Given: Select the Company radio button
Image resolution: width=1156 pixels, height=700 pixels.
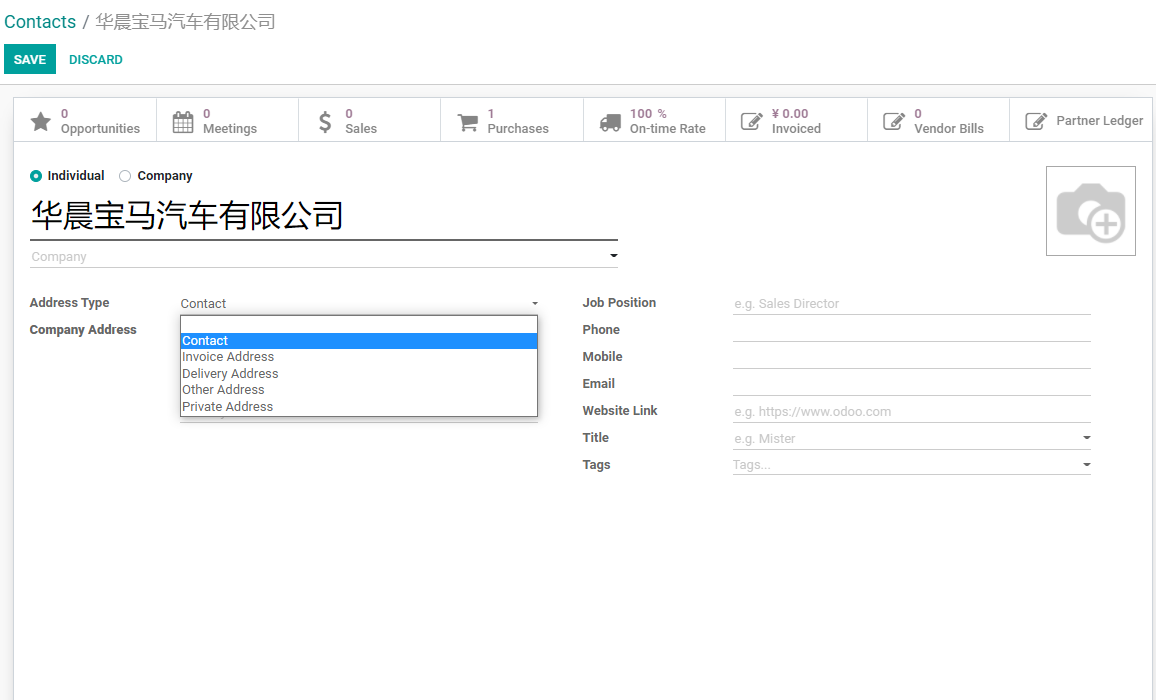Looking at the screenshot, I should pos(125,176).
